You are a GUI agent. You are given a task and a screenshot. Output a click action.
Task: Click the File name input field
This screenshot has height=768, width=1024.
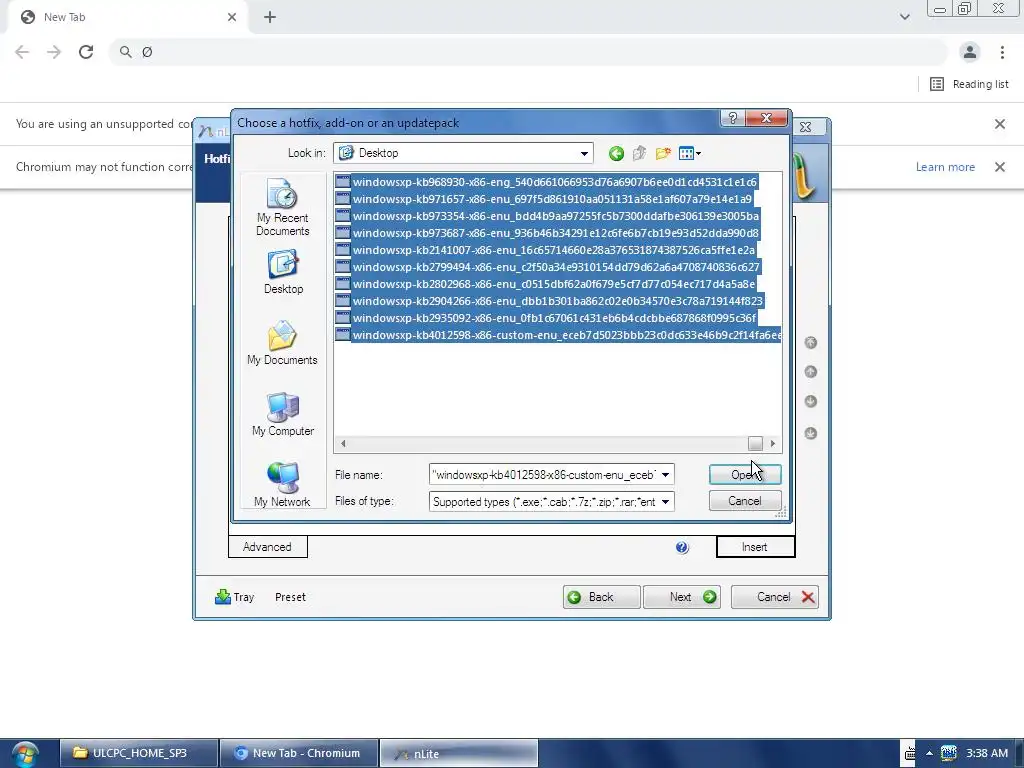coord(544,475)
